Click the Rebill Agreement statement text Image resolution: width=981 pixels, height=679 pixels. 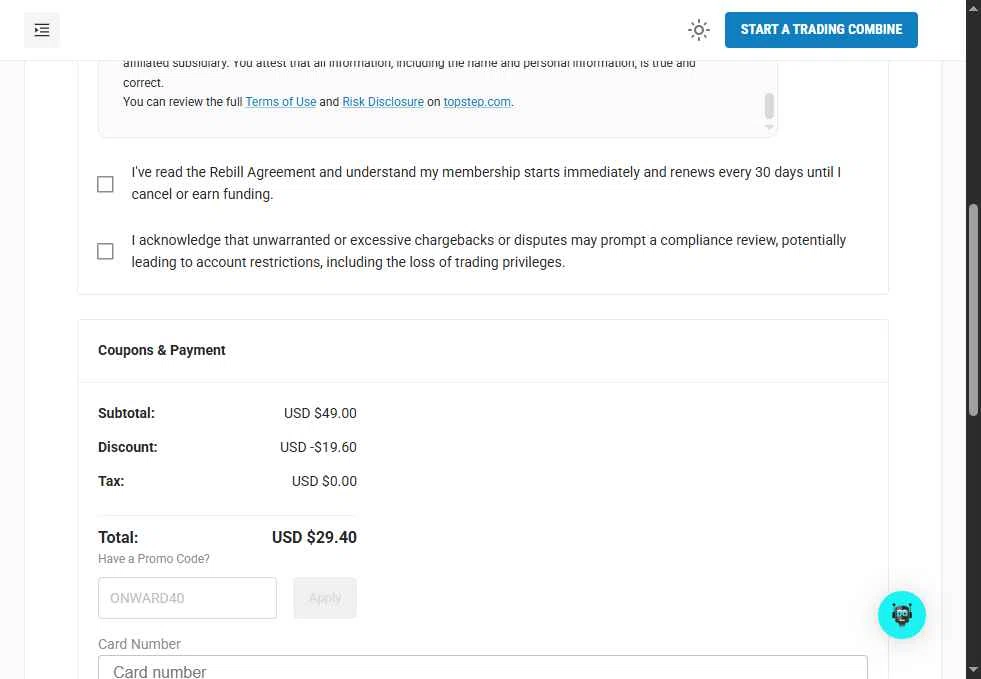(x=486, y=183)
